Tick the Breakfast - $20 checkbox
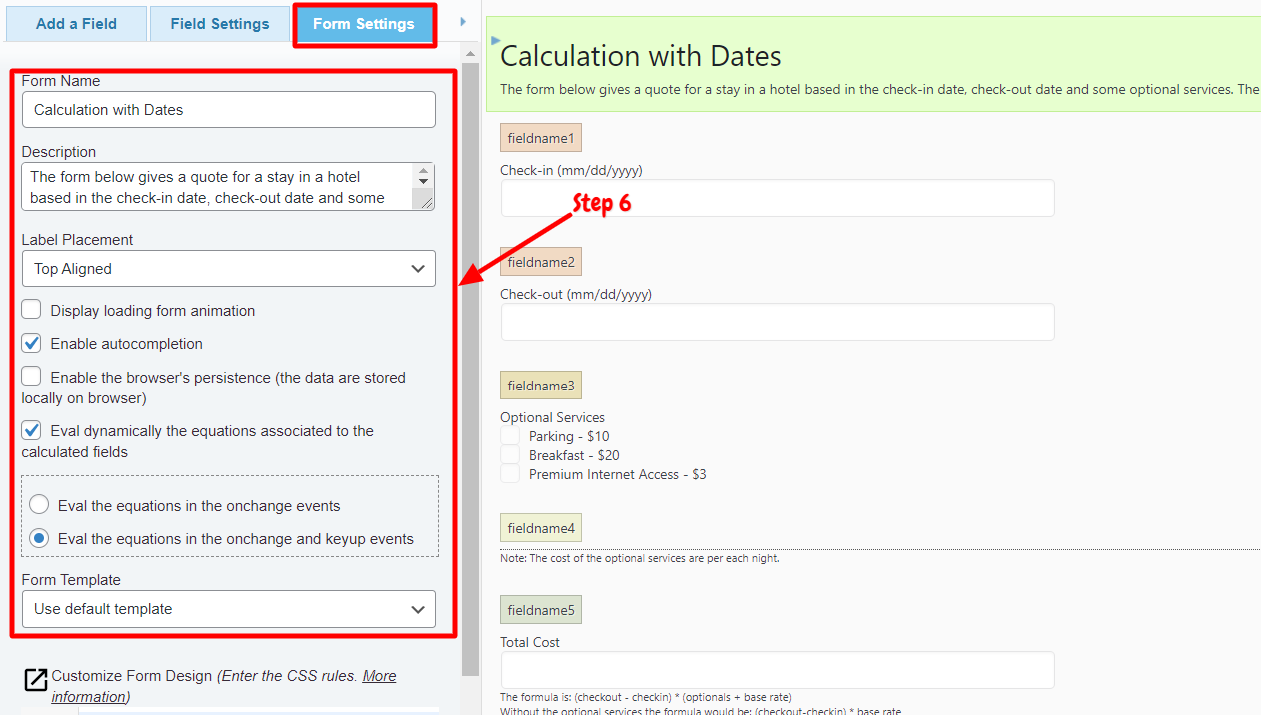The image size is (1261, 715). pos(510,455)
